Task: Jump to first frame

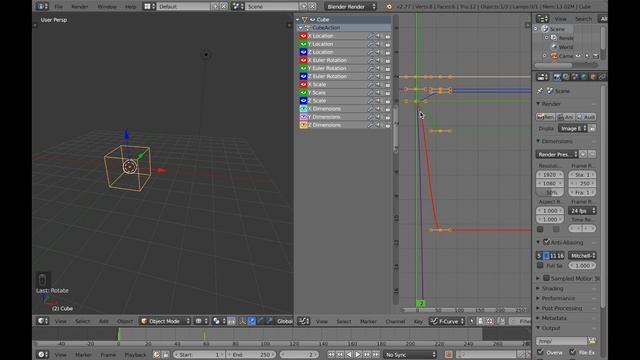Action: point(331,354)
